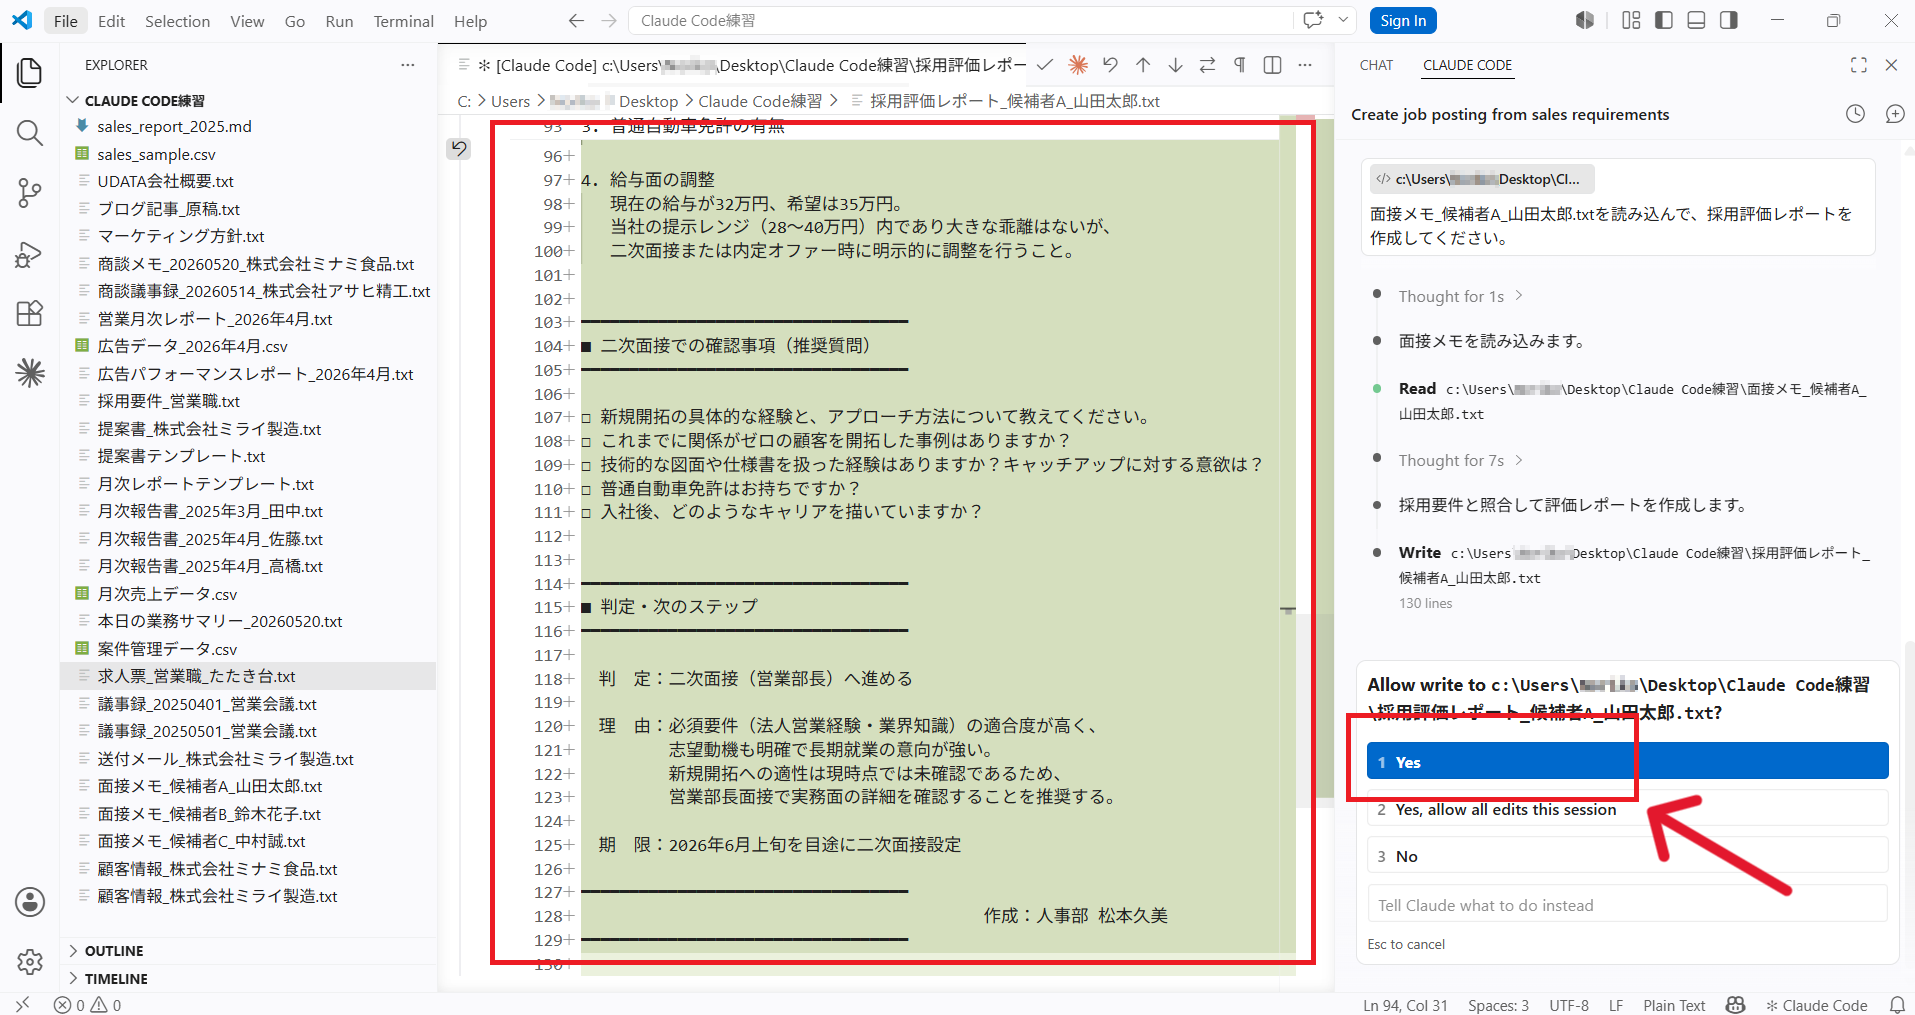Open chat icon in the title bar
This screenshot has width=1915, height=1015.
1313,20
